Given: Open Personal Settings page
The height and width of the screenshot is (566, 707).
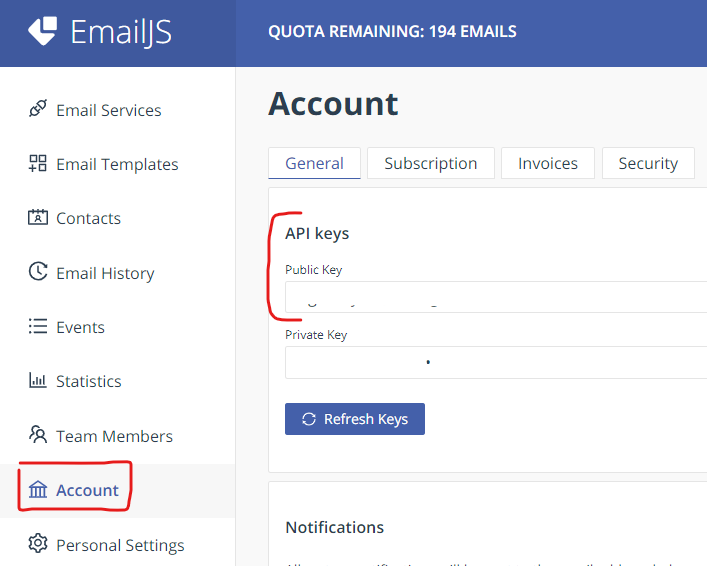Looking at the screenshot, I should point(120,545).
